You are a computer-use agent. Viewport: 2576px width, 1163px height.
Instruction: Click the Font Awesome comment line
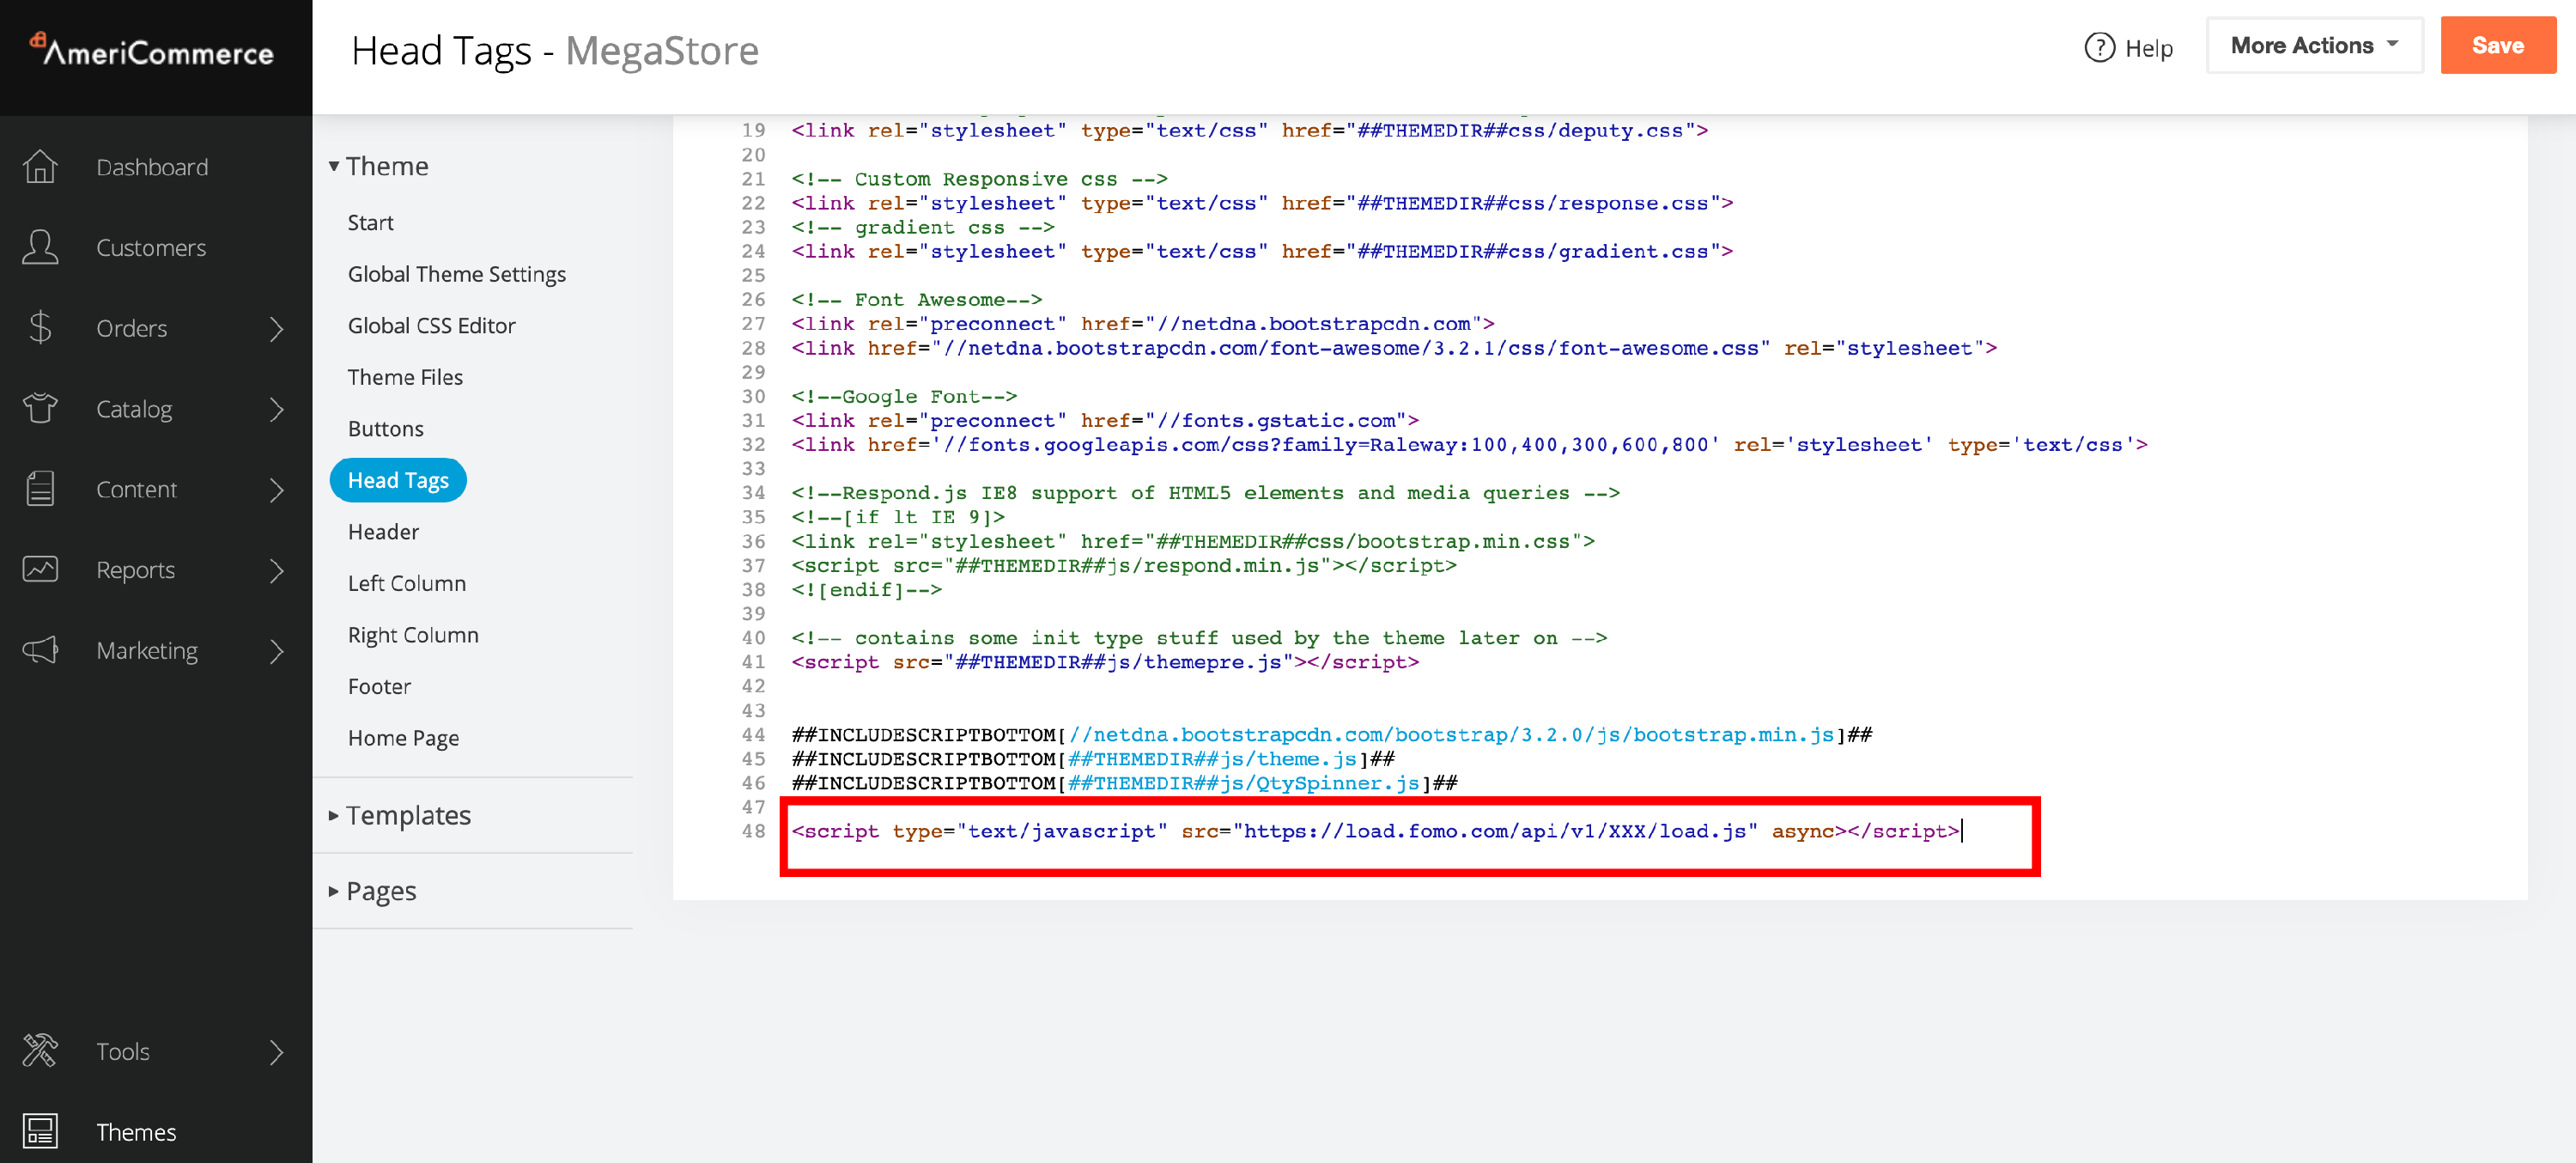pos(917,299)
